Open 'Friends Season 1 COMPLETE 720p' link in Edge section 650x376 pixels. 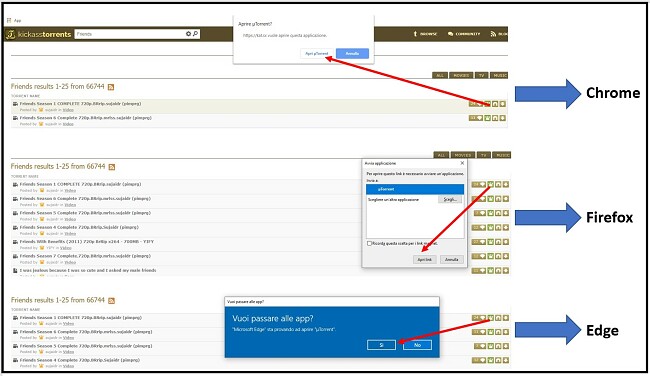(x=81, y=317)
